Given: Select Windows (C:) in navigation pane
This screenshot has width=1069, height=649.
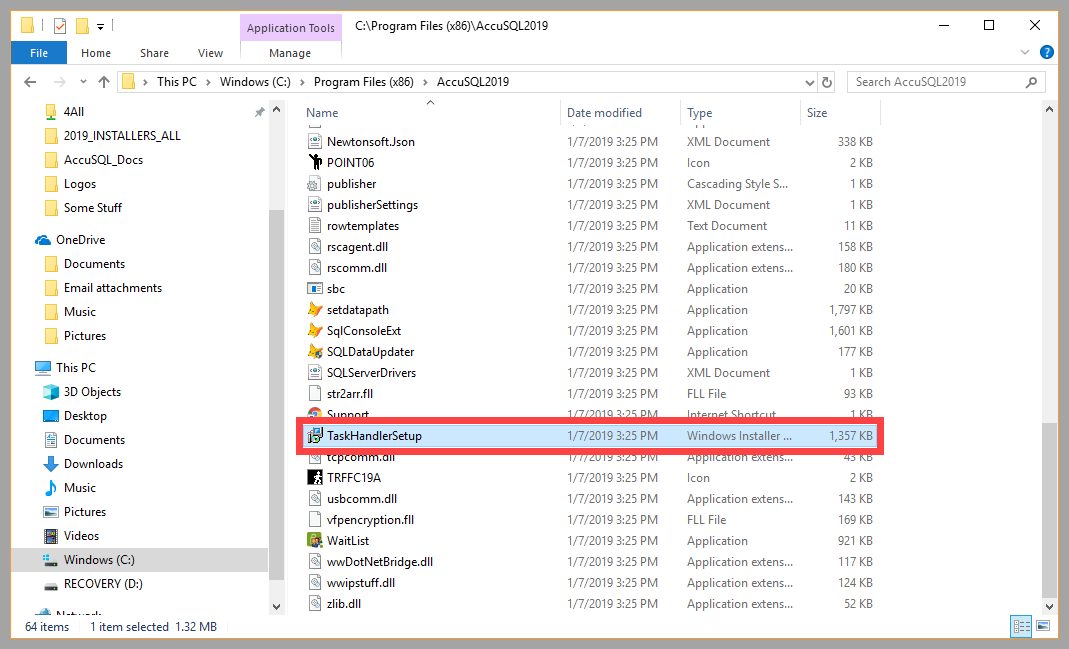Looking at the screenshot, I should click(99, 560).
